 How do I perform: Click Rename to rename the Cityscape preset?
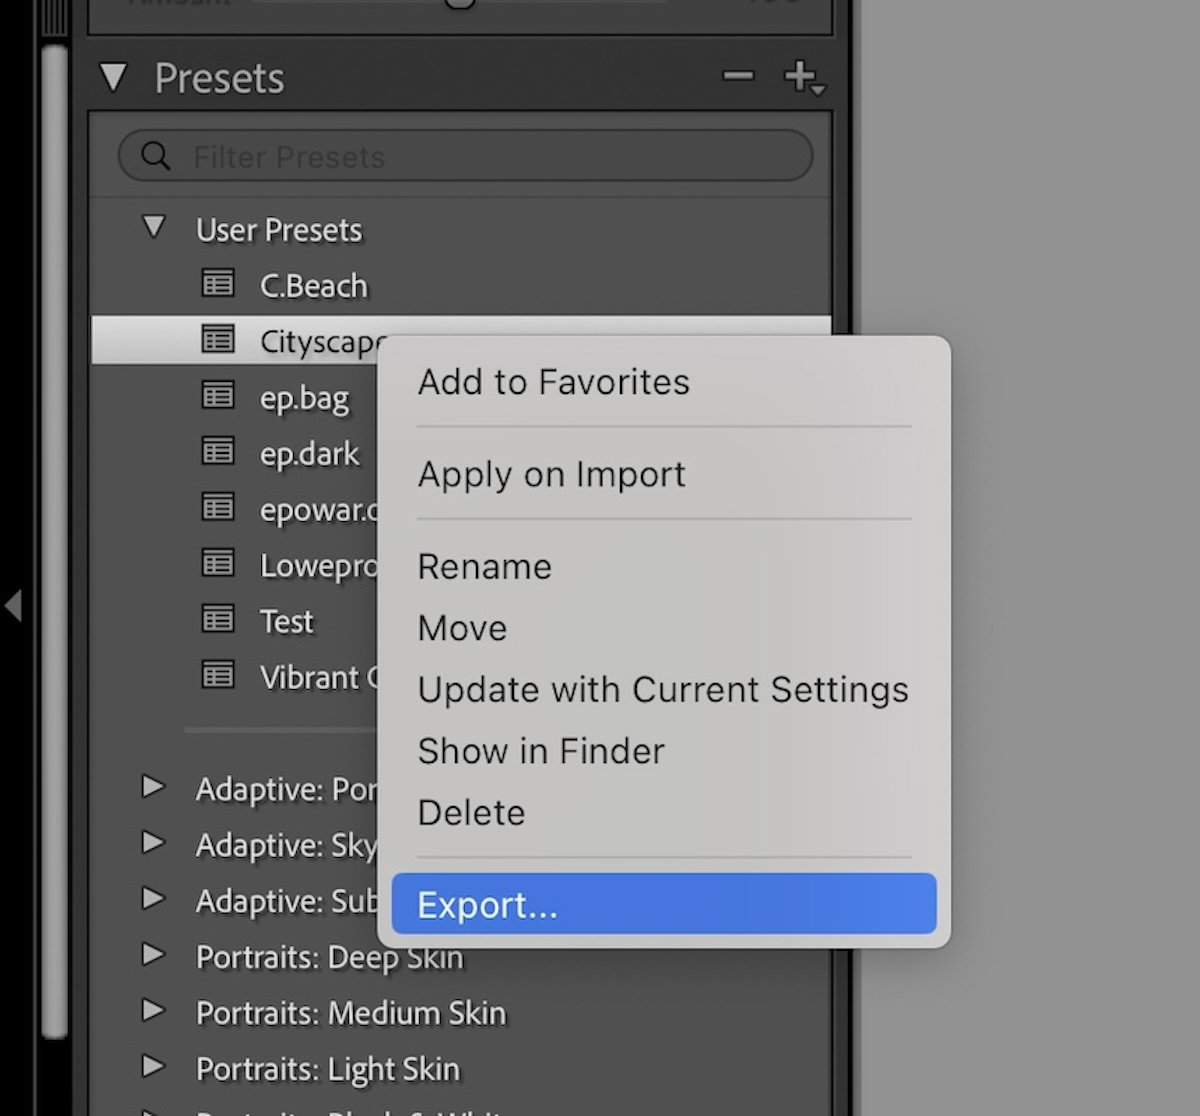(x=484, y=566)
